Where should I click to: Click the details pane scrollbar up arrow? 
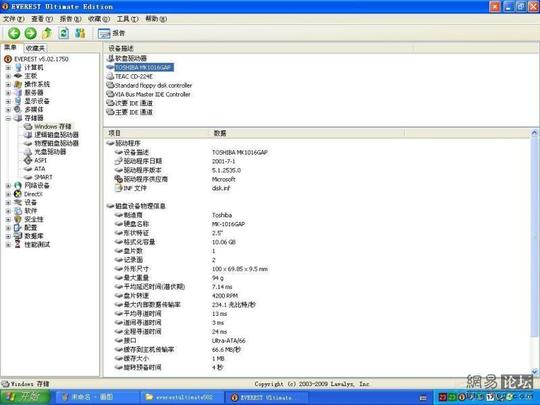534,132
